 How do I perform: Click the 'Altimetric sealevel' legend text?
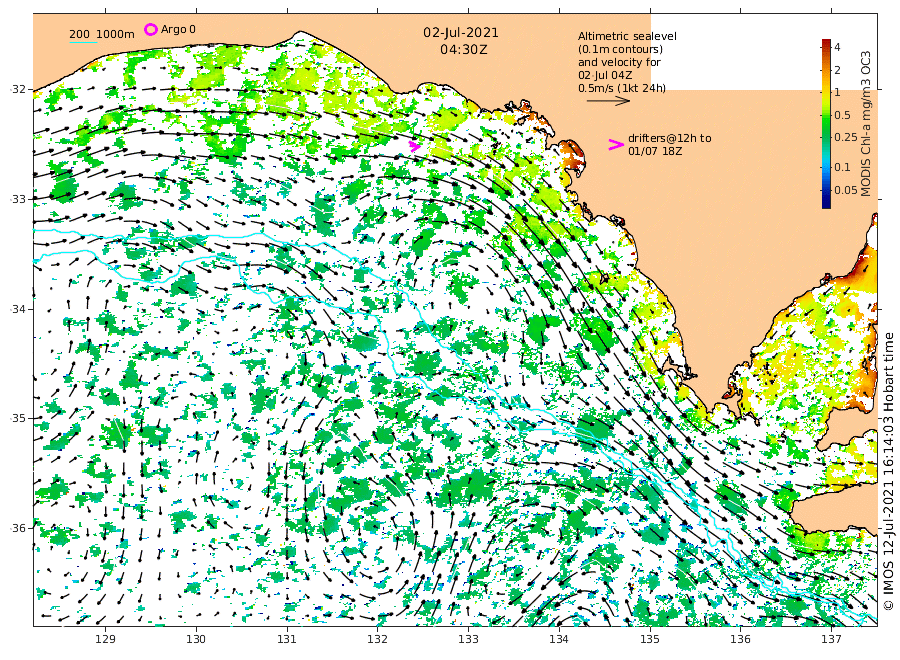click(x=627, y=36)
